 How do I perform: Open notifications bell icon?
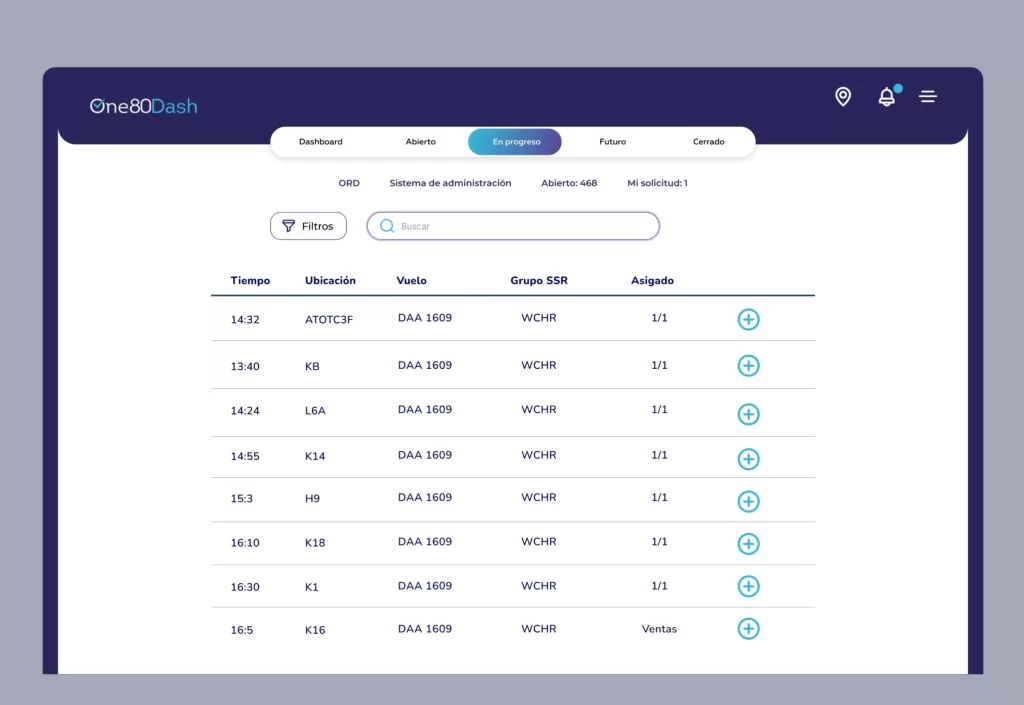coord(887,97)
